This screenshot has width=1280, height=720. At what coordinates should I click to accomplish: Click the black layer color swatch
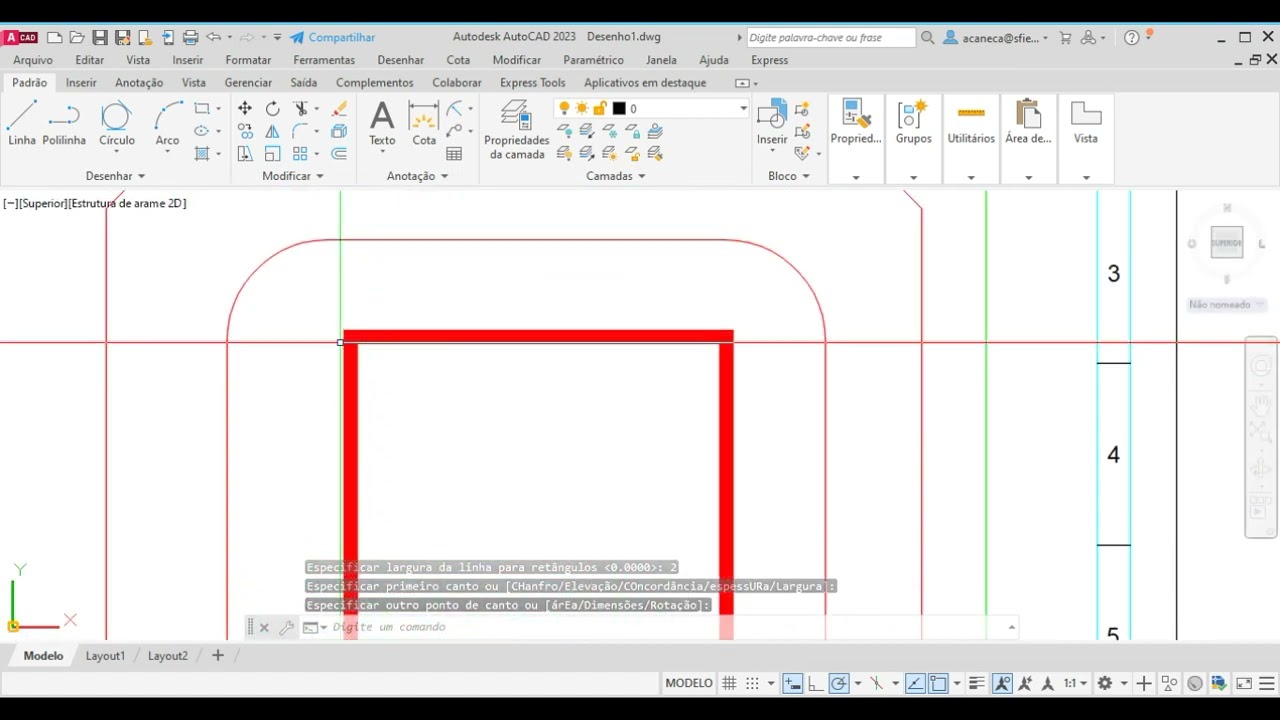point(619,108)
